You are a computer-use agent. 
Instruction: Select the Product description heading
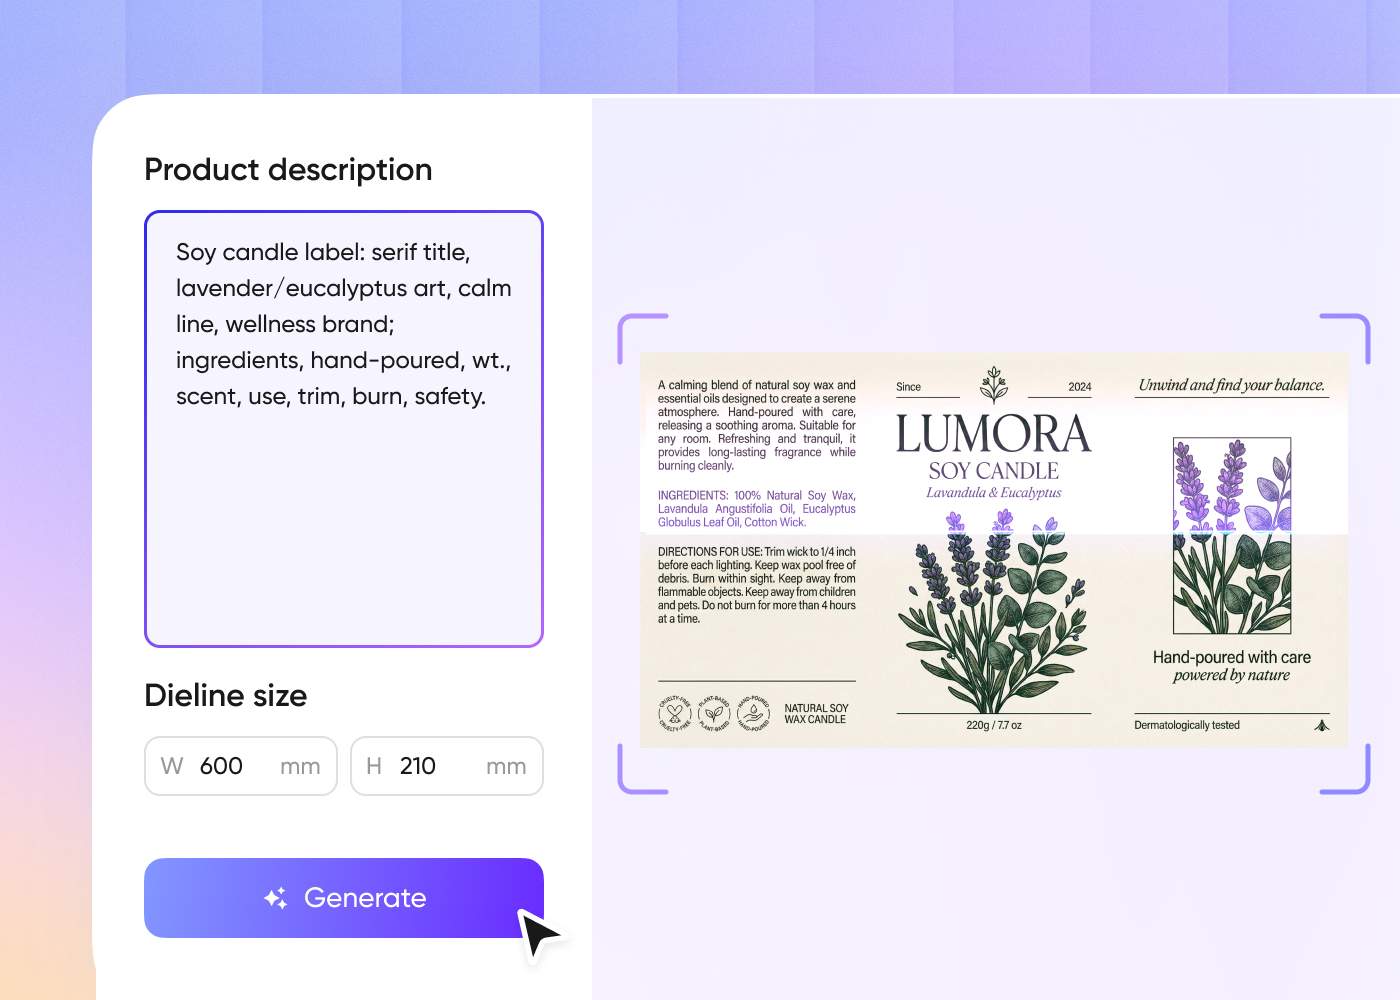[x=288, y=170]
